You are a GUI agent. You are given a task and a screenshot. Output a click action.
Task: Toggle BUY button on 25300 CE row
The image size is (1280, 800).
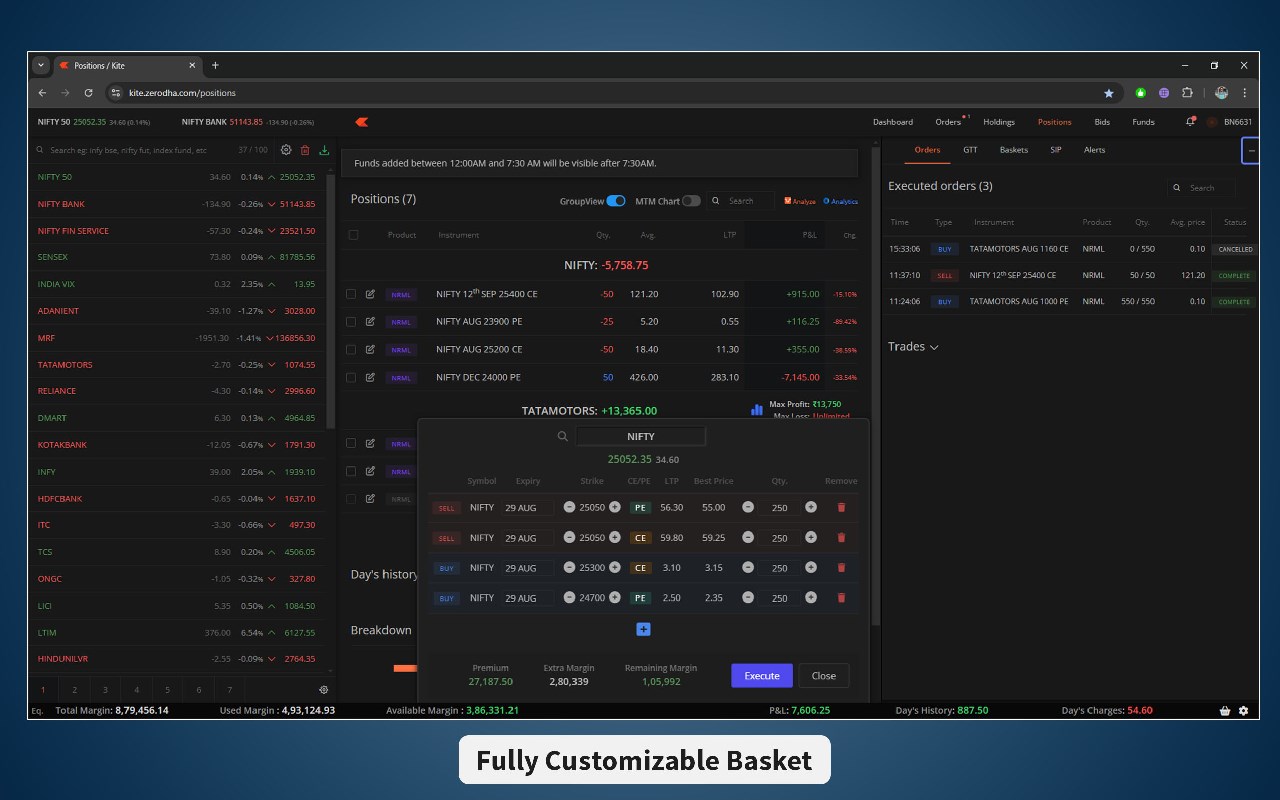tap(446, 568)
